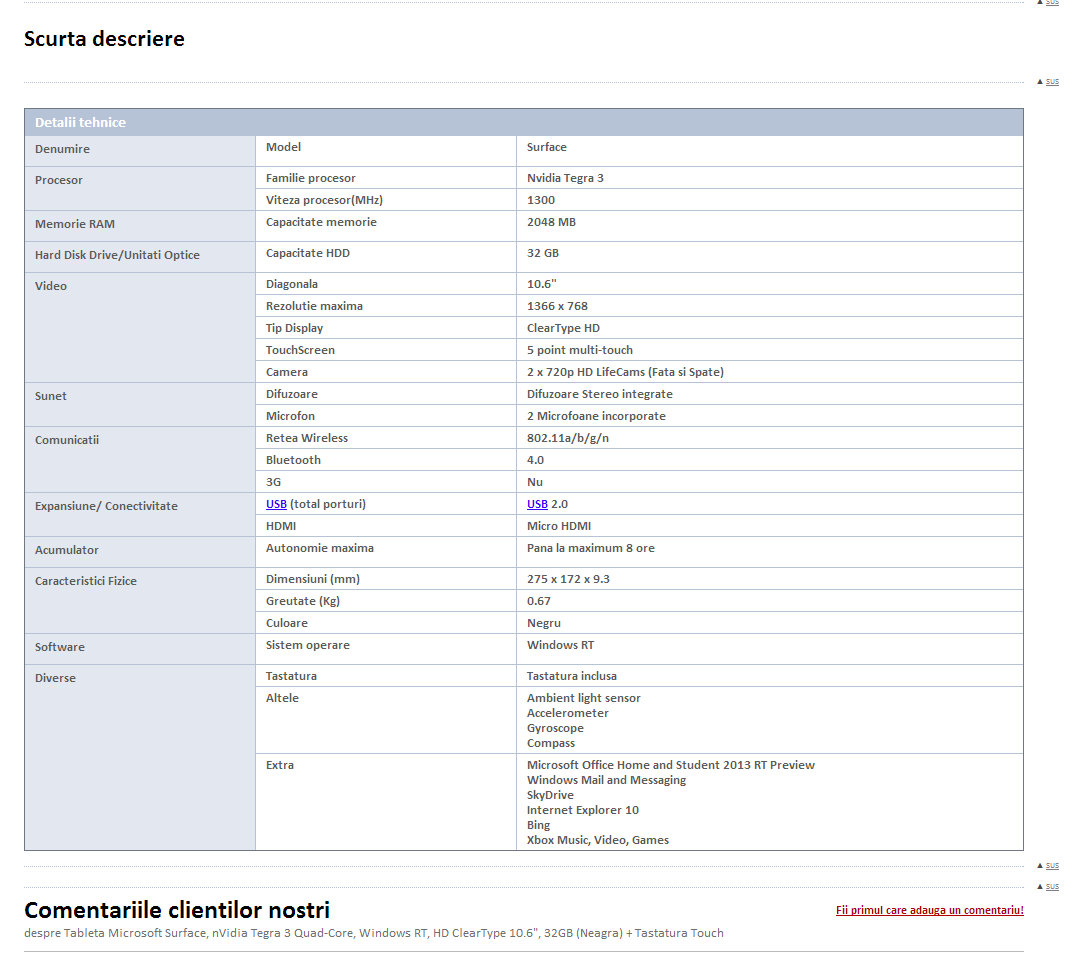
Task: Click the "Capacitate HDD" label
Action: coord(308,253)
